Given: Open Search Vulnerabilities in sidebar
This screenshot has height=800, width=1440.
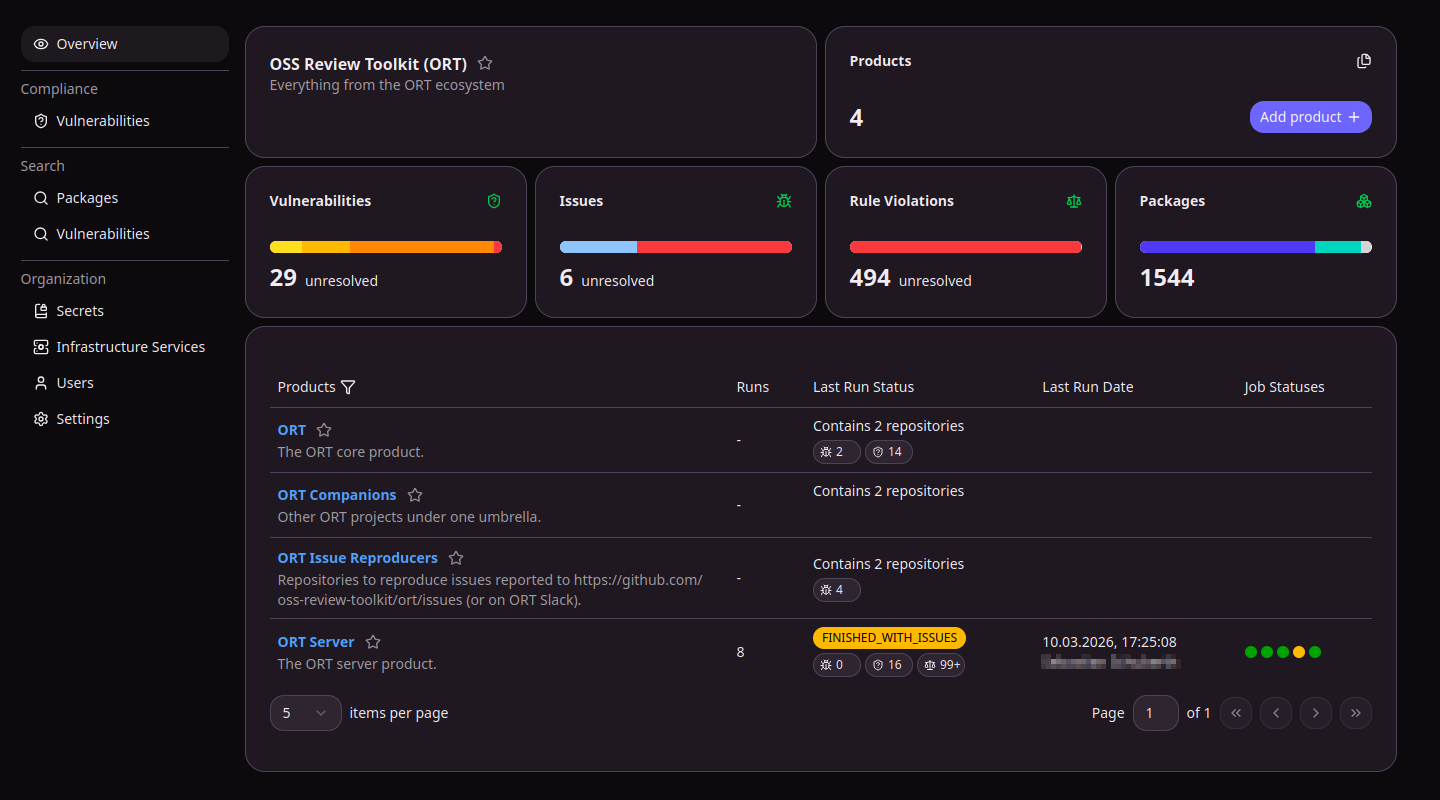Looking at the screenshot, I should pos(125,234).
